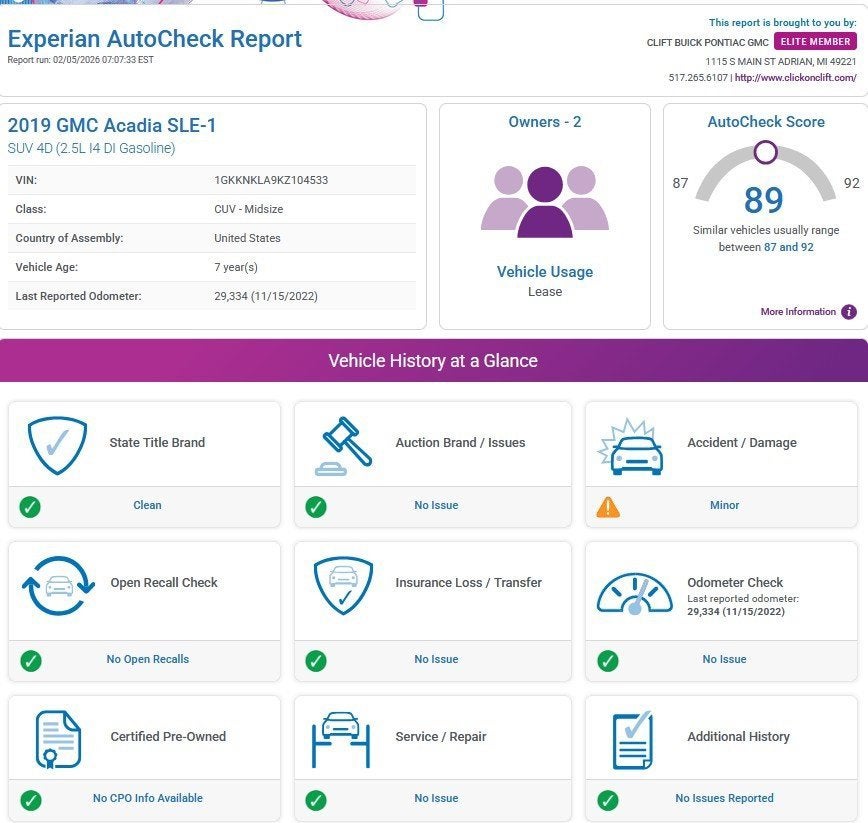Image resolution: width=868 pixels, height=823 pixels.
Task: Click the Certified Pre-Owned certificate icon
Action: (x=58, y=738)
